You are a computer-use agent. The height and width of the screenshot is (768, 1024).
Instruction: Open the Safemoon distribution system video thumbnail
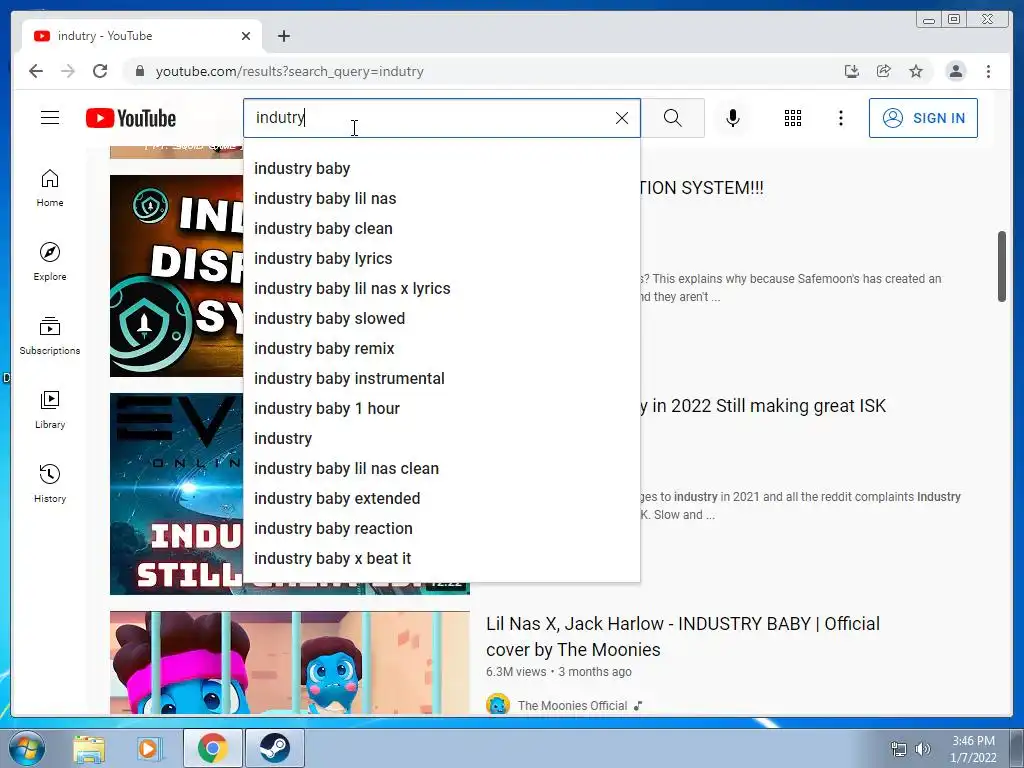coord(176,276)
